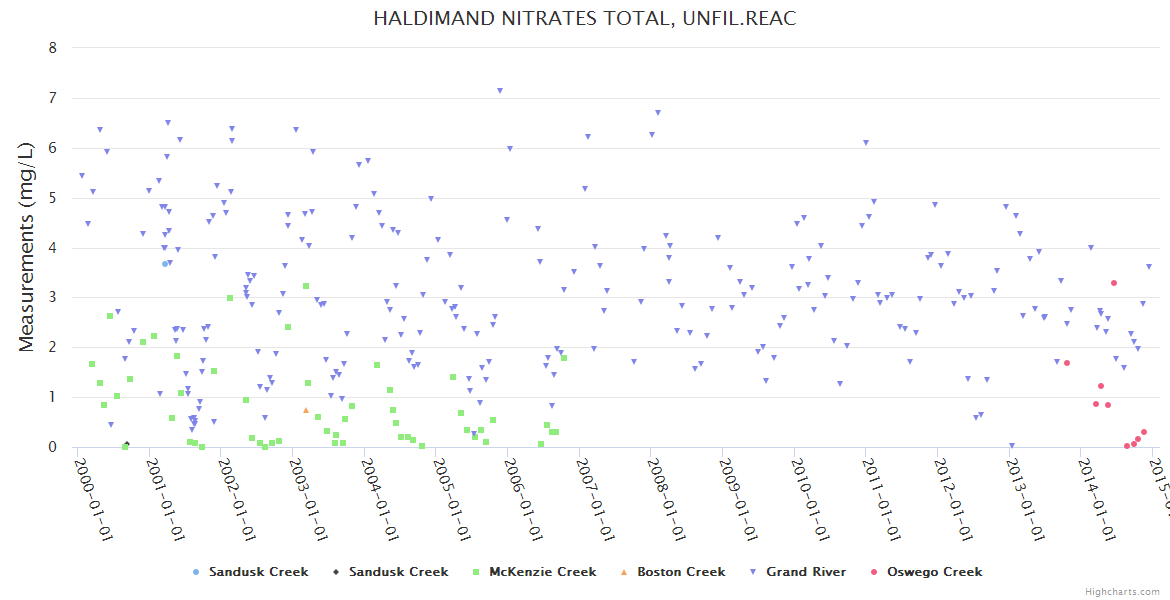Viewport: 1170px width, 600px height.
Task: Select the highest Grand River point above 7
Action: tap(500, 91)
